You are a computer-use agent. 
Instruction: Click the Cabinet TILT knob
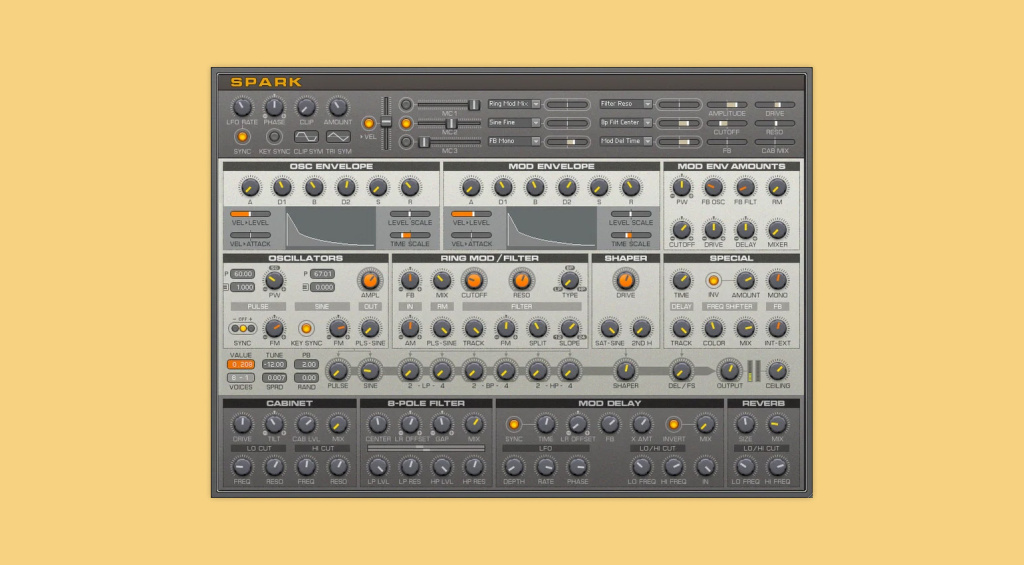(274, 425)
